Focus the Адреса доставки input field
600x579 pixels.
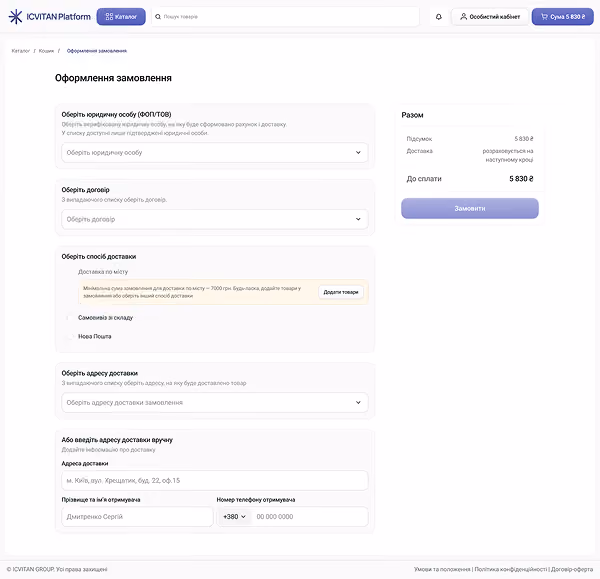(215, 480)
